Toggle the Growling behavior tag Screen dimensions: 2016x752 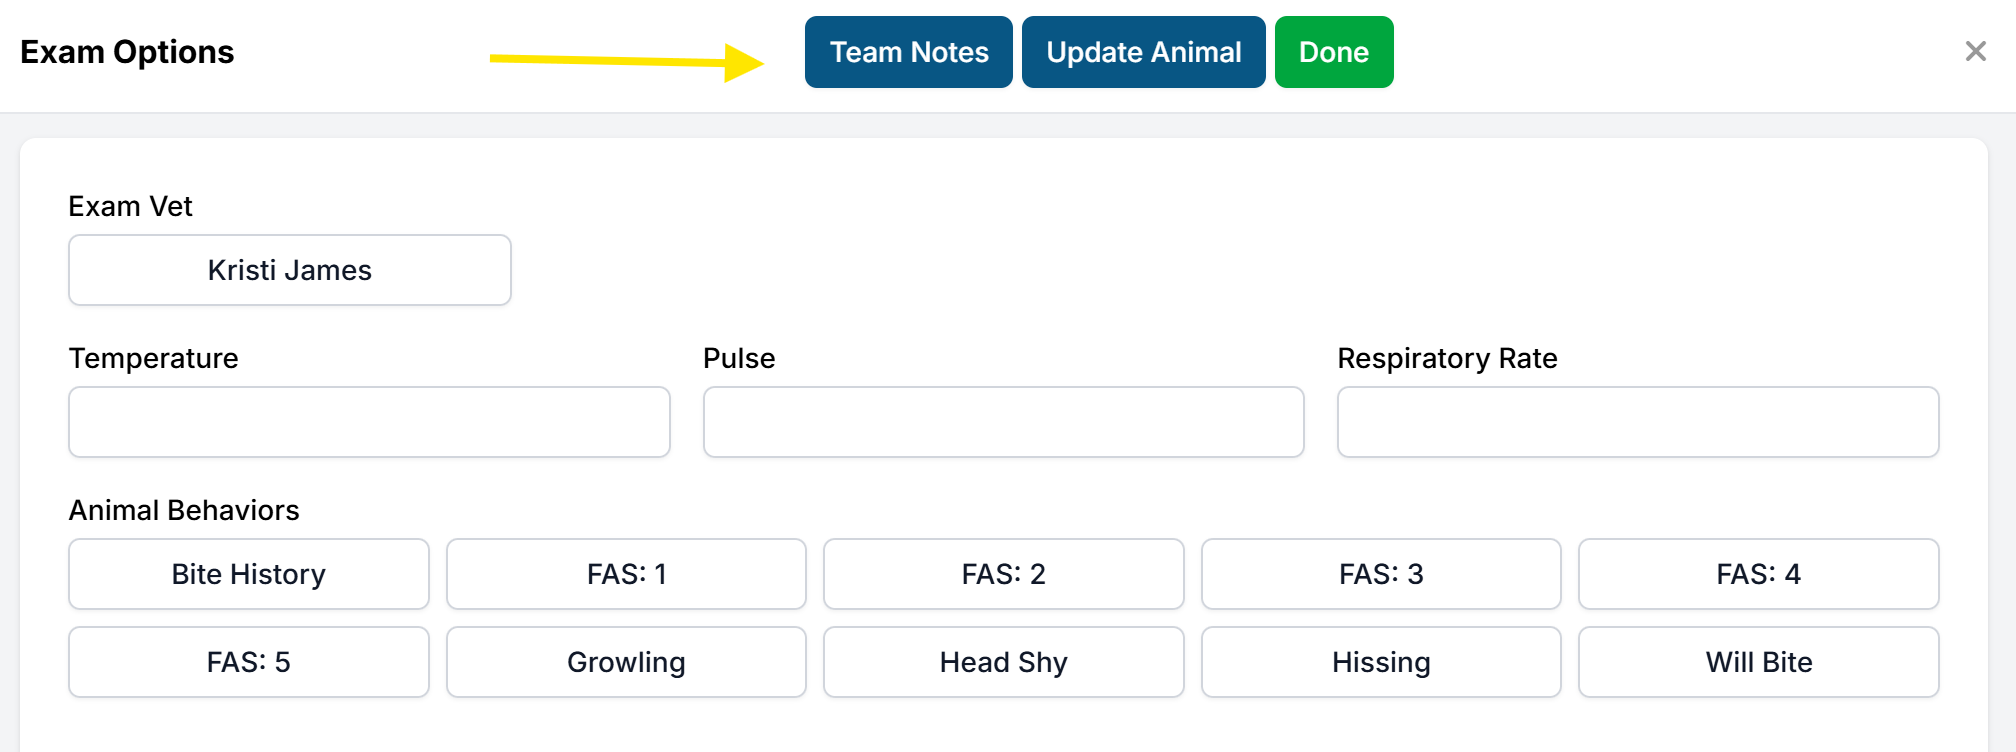point(626,662)
